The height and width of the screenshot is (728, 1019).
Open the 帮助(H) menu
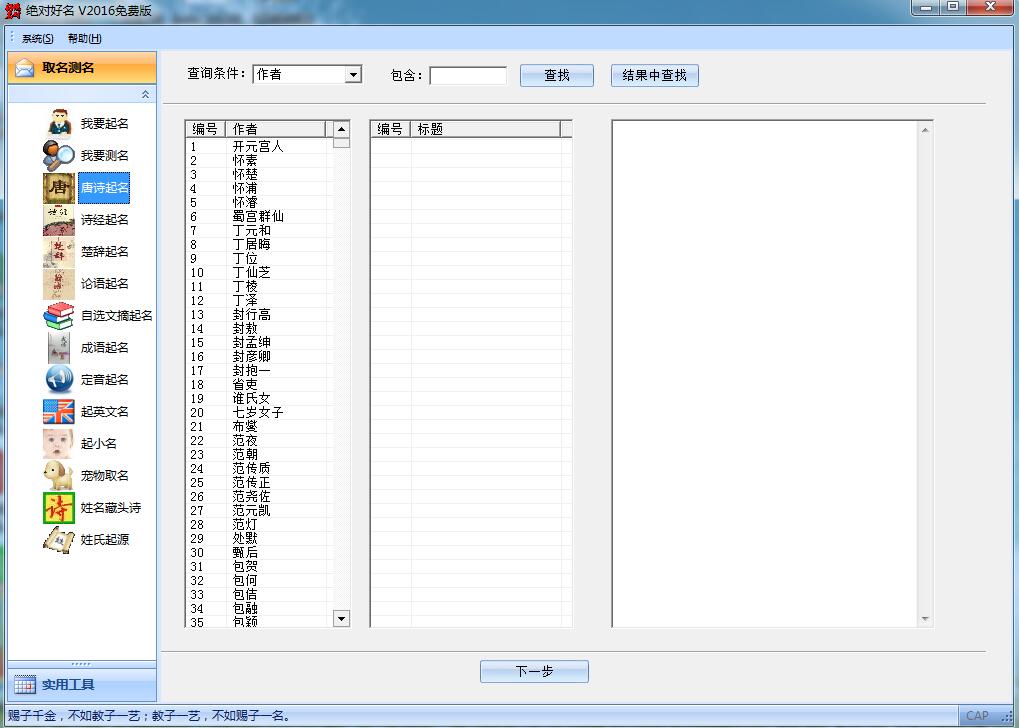(84, 38)
